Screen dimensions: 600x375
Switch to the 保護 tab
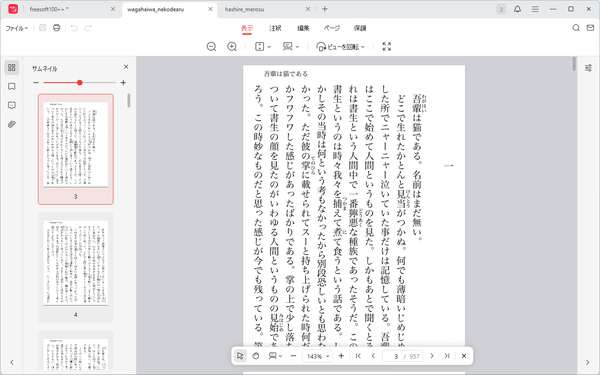(360, 28)
